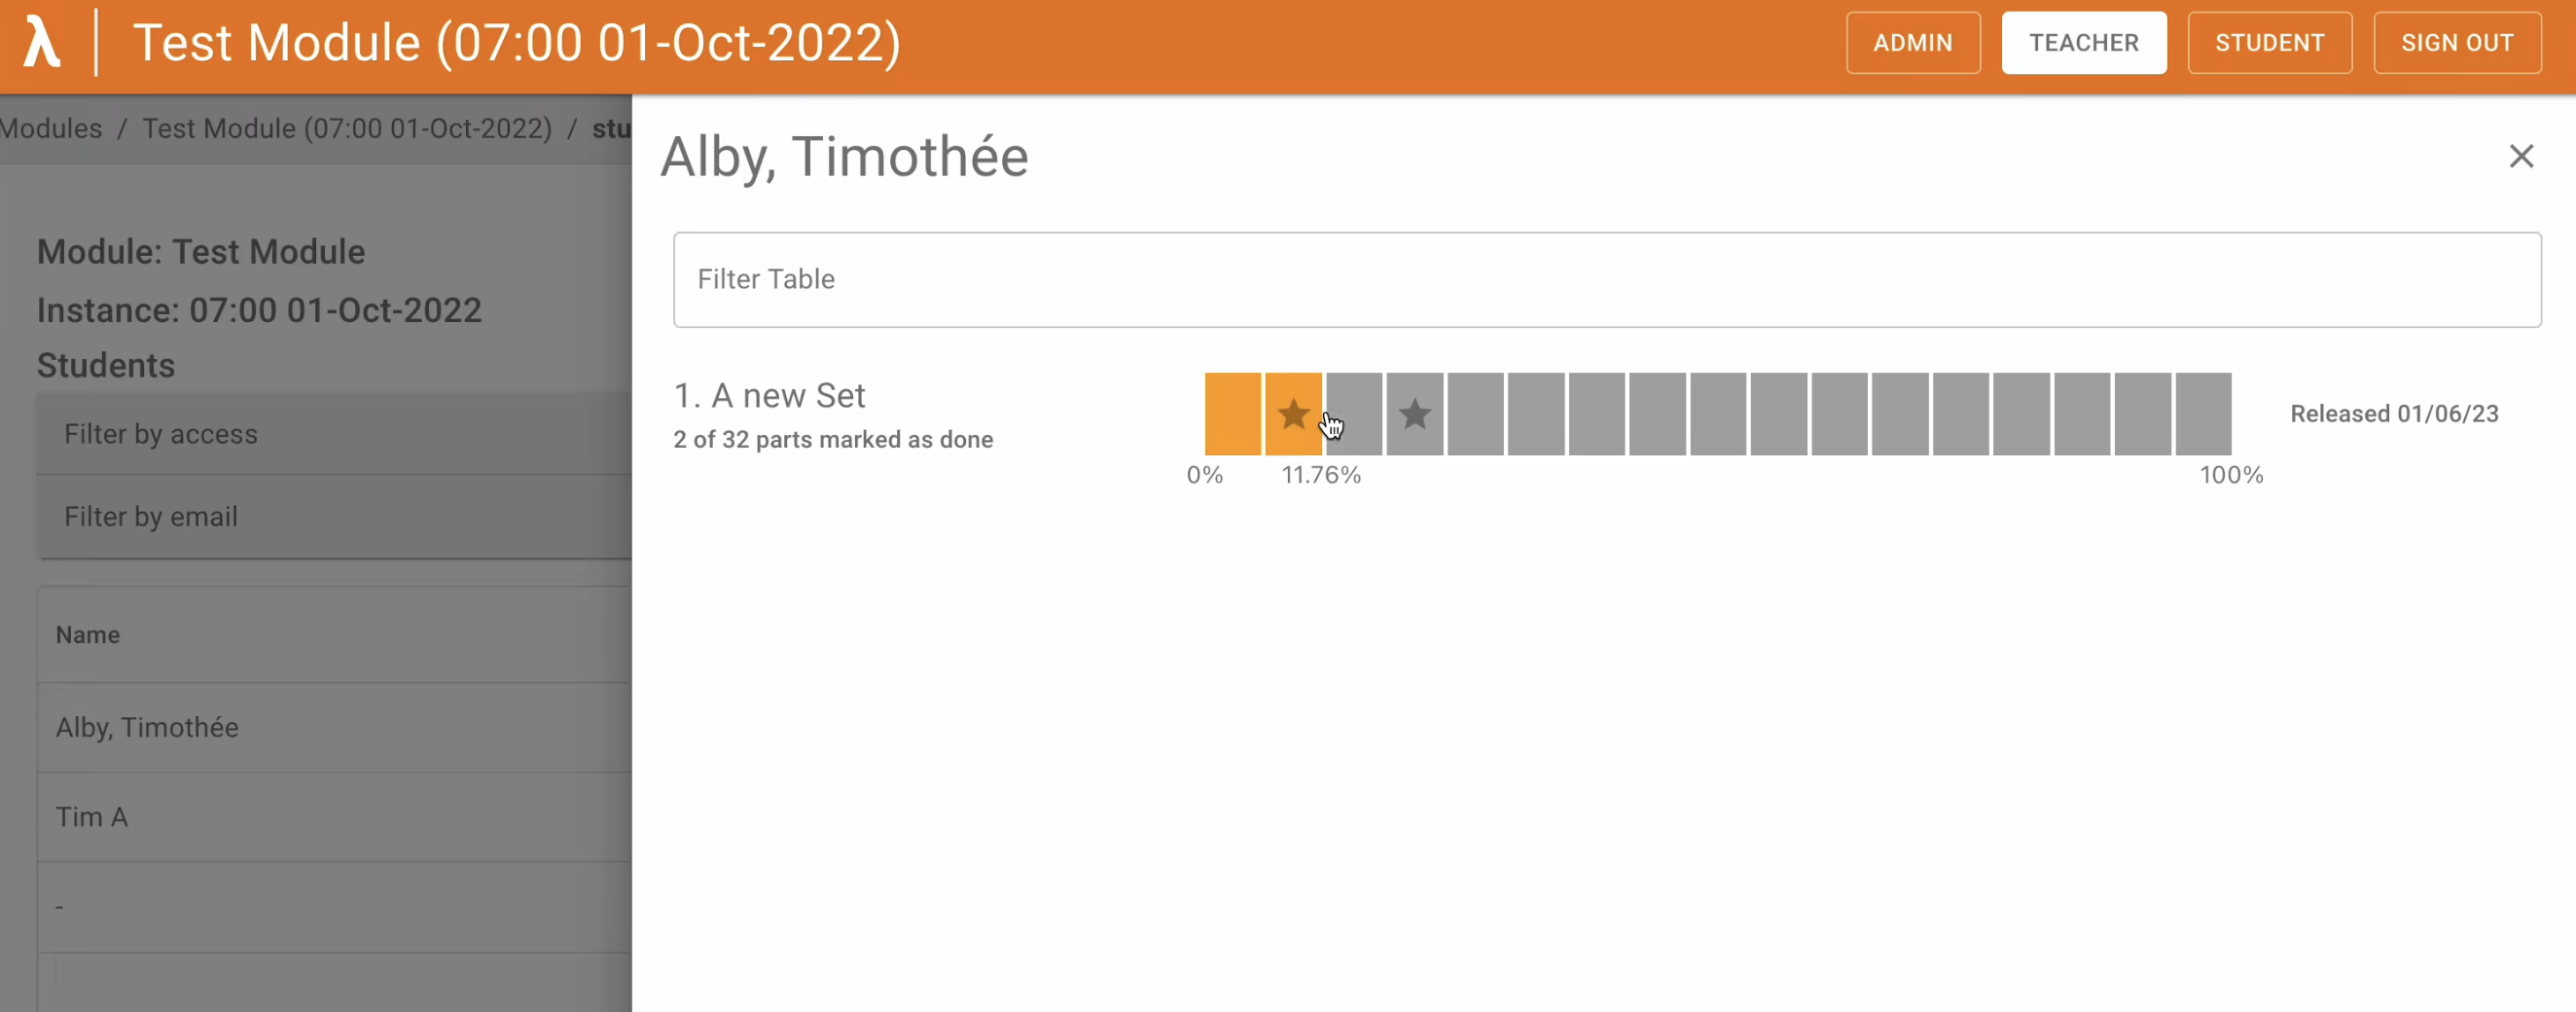Open the Test Module breadcrumb link
Image resolution: width=2576 pixels, height=1012 pixels.
[x=347, y=128]
